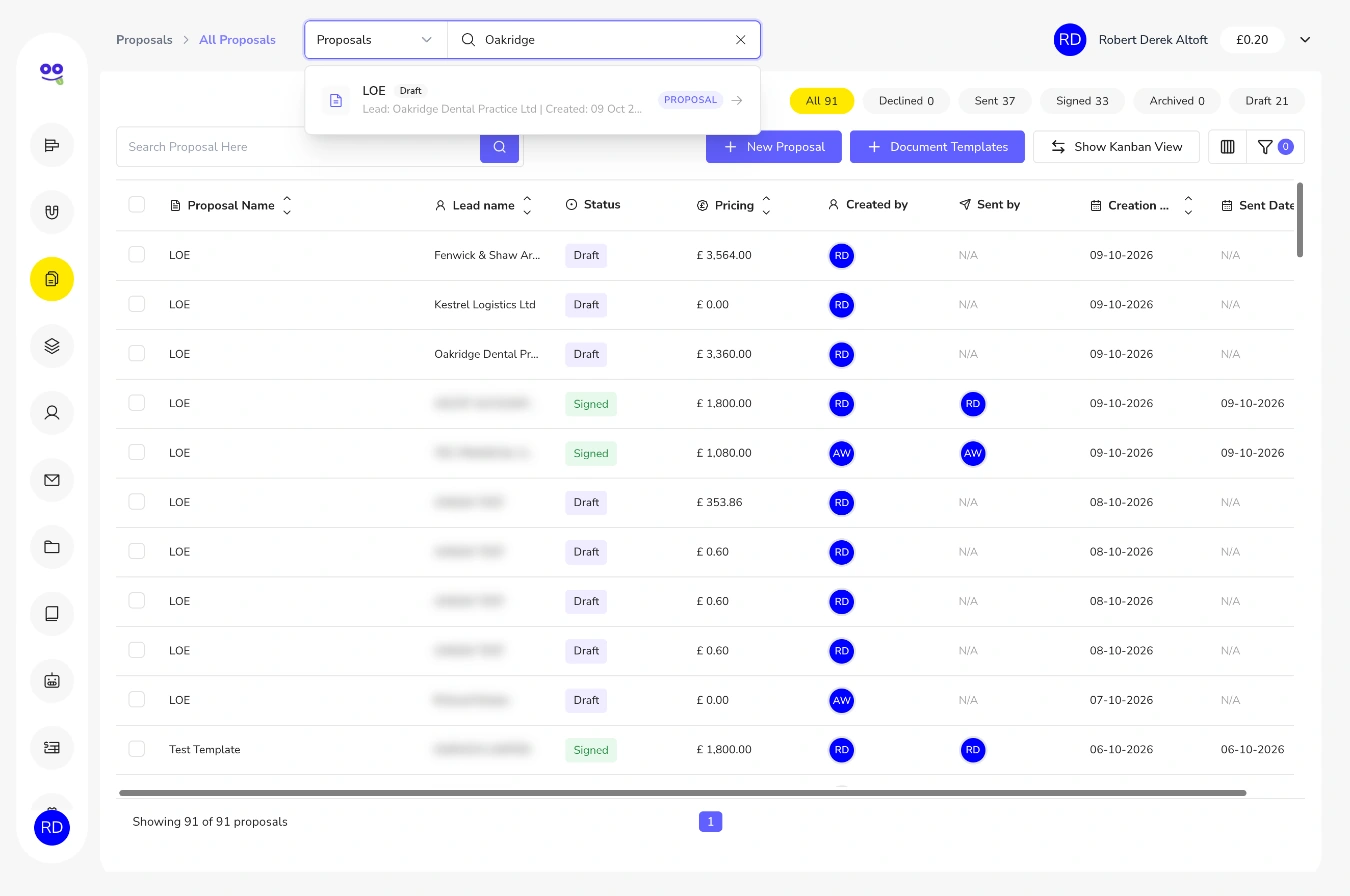Click the New Proposal button

(x=774, y=147)
